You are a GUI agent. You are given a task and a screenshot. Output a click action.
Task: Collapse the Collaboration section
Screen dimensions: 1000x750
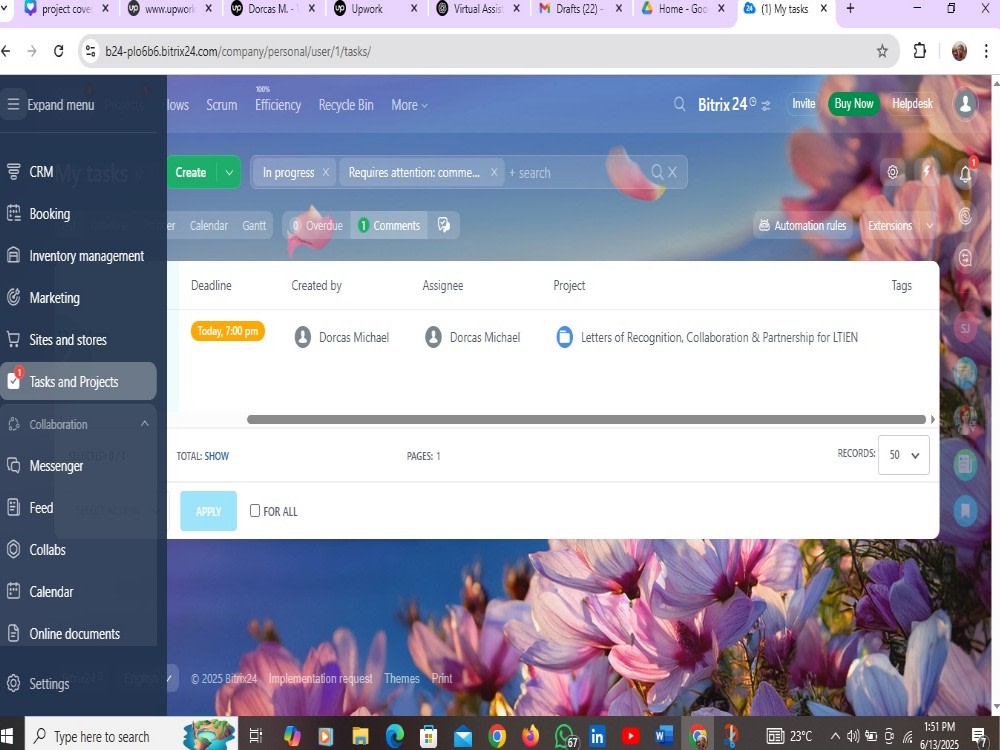(145, 423)
